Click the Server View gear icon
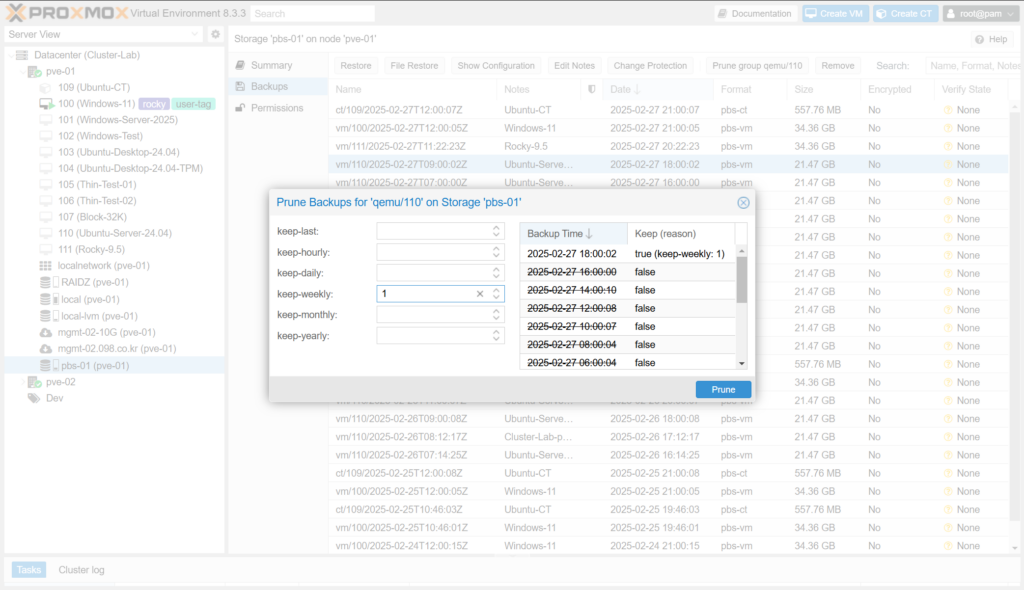This screenshot has height=590, width=1024. 215,34
